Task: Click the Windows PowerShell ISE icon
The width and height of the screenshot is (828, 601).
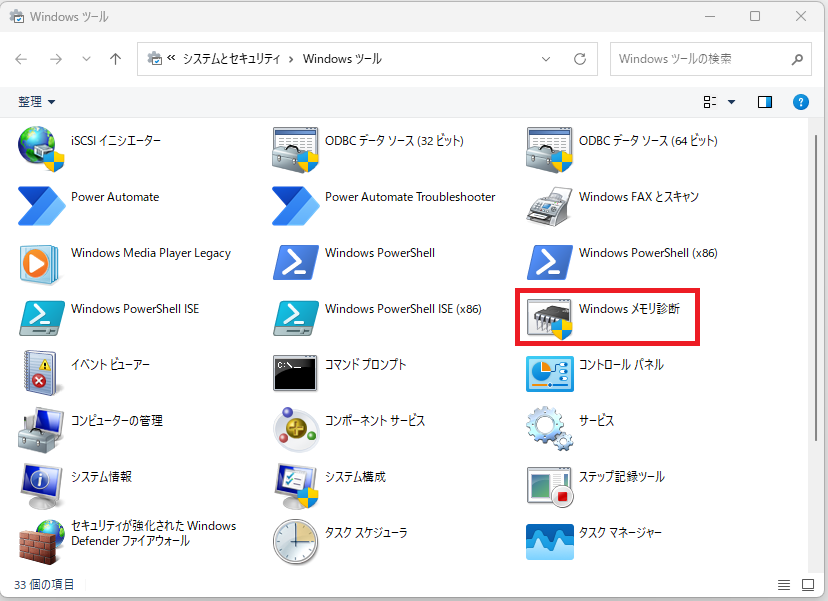Action: click(x=42, y=317)
